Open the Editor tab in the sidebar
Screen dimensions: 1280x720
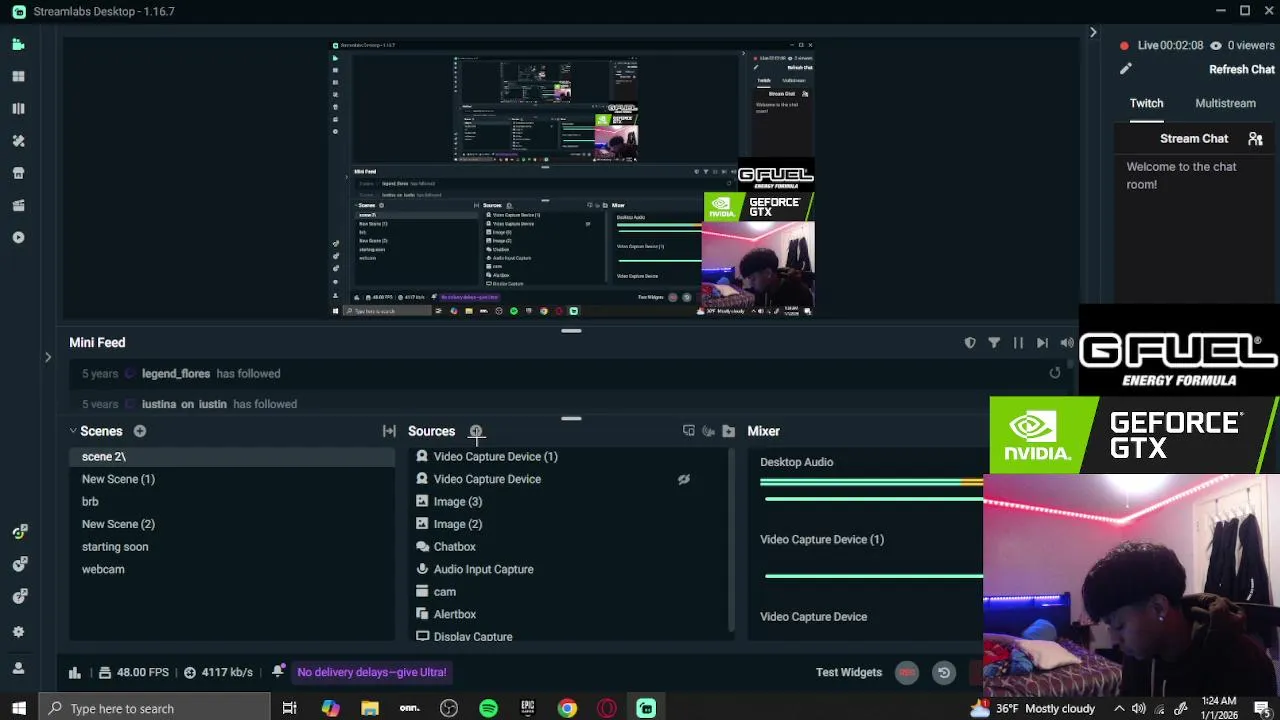pyautogui.click(x=18, y=45)
